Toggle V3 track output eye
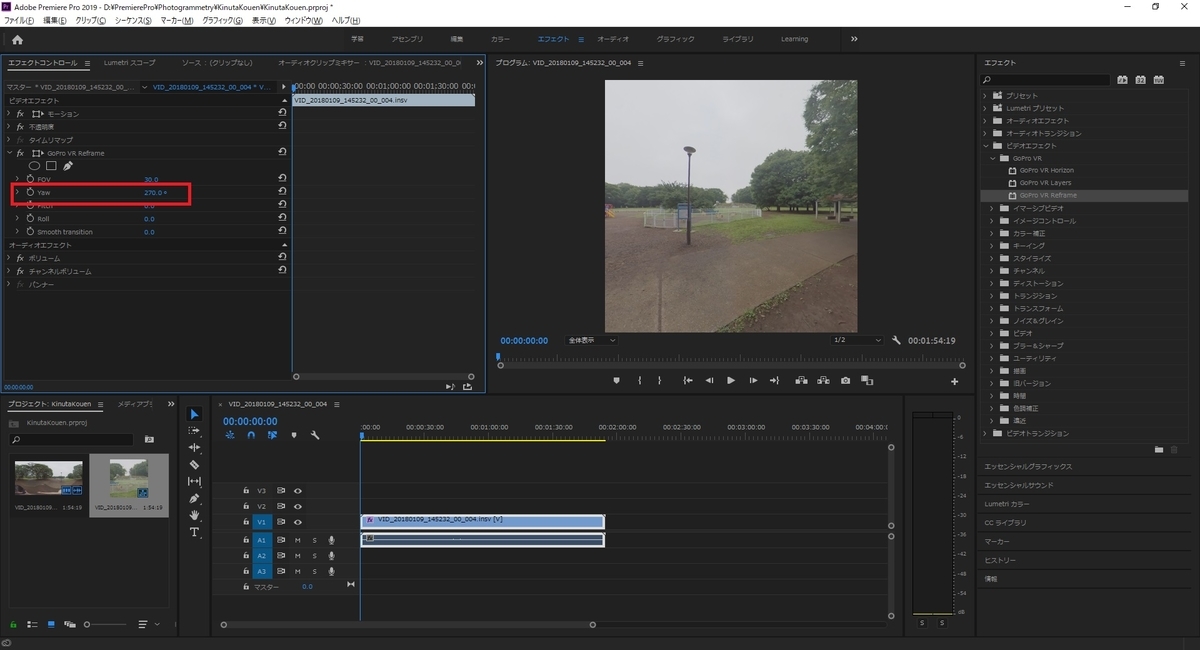This screenshot has height=650, width=1200. pos(297,491)
